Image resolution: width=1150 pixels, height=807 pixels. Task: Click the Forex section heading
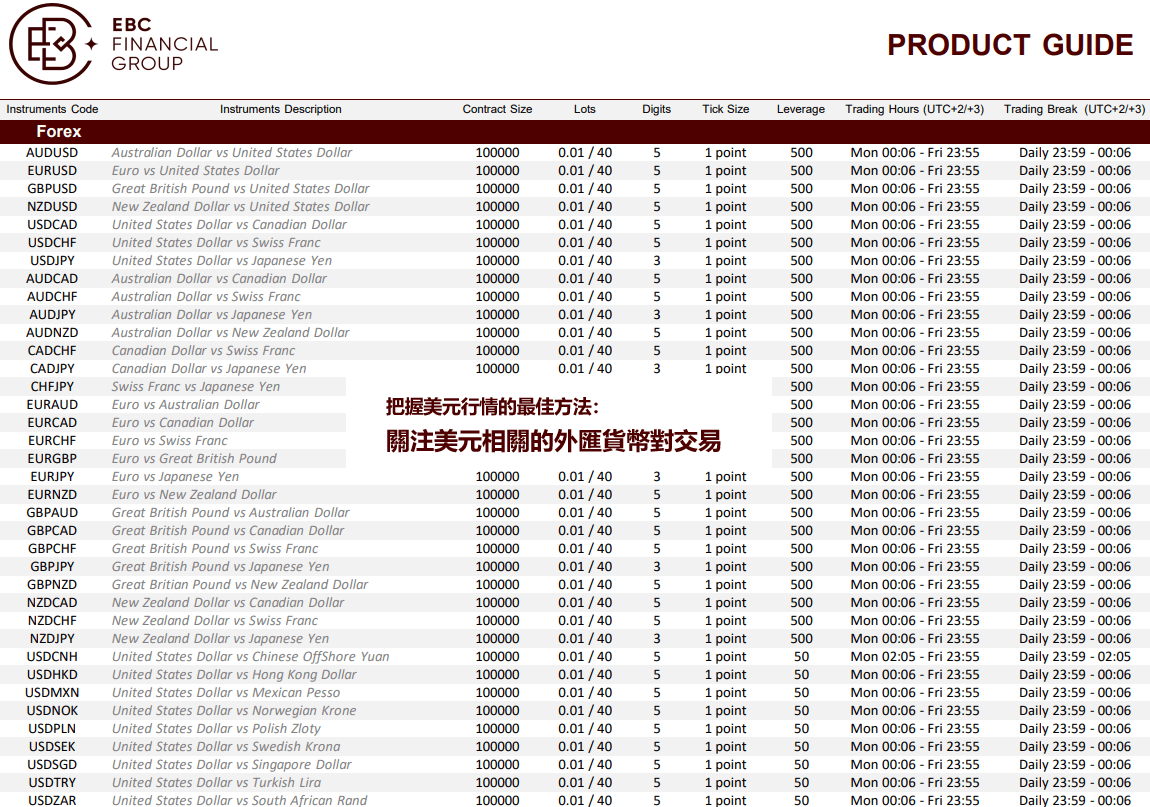click(x=59, y=132)
